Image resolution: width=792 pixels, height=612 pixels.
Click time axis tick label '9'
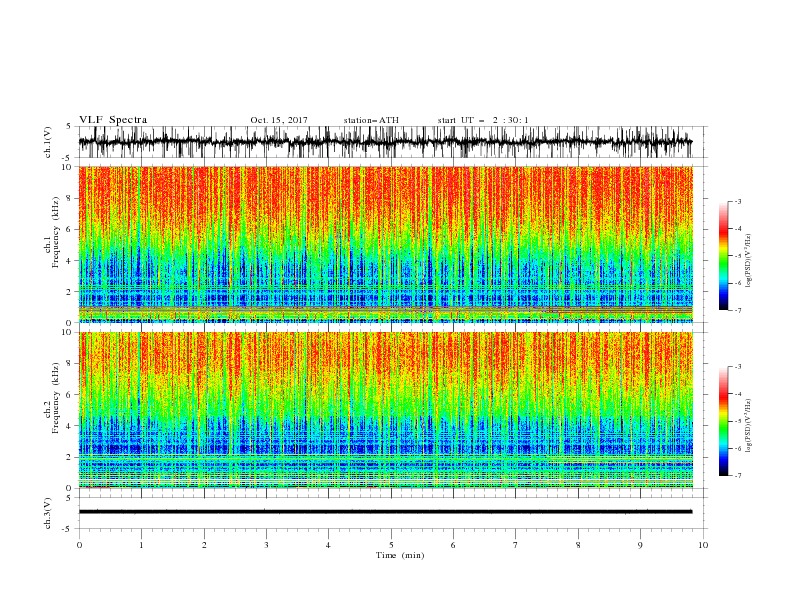coord(640,545)
